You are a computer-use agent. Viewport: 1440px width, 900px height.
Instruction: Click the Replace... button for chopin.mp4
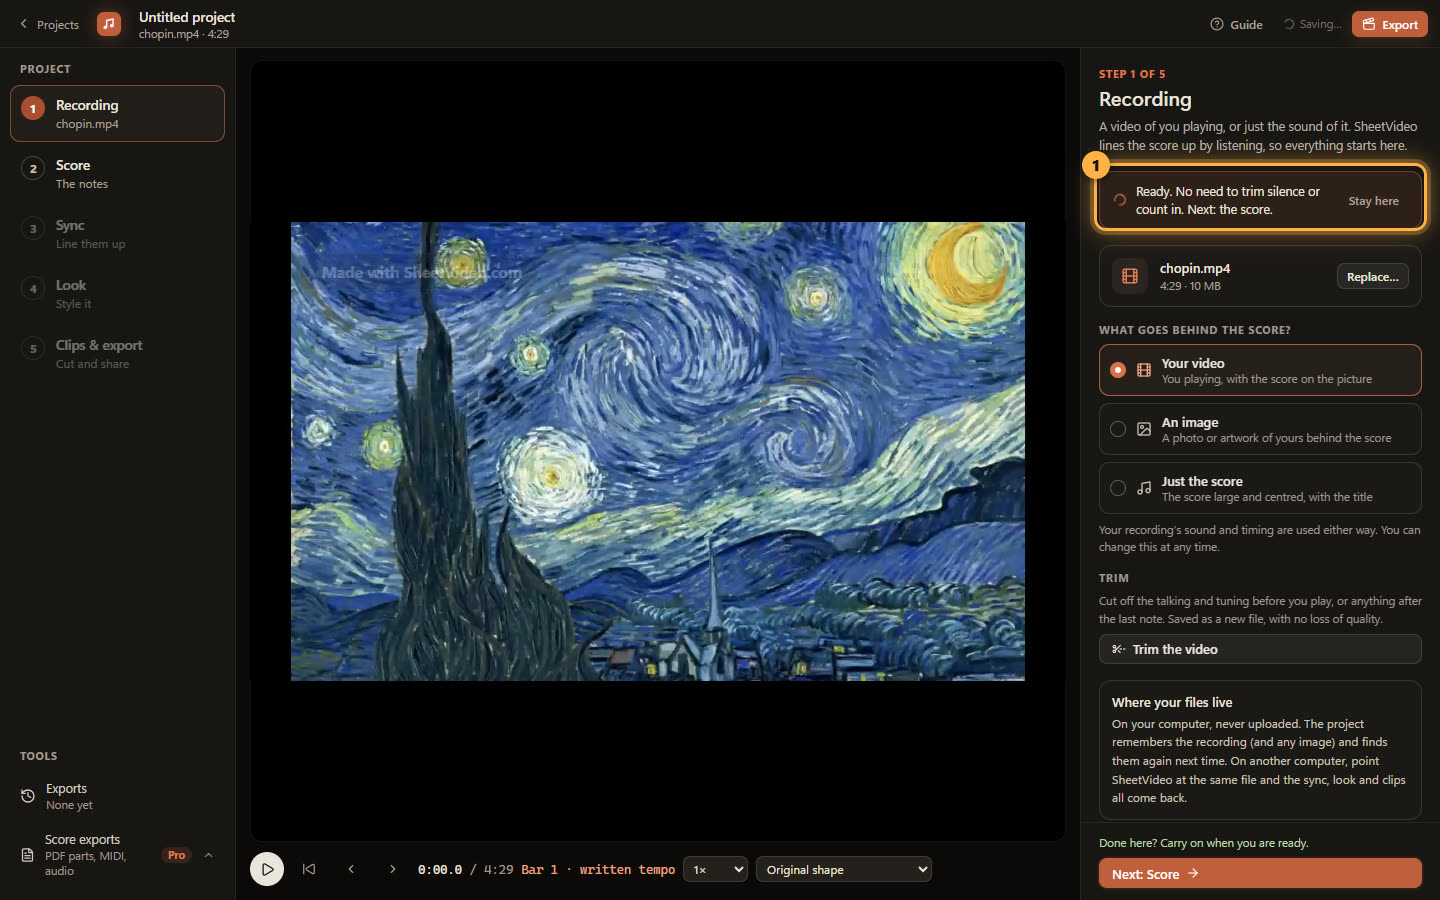1372,277
